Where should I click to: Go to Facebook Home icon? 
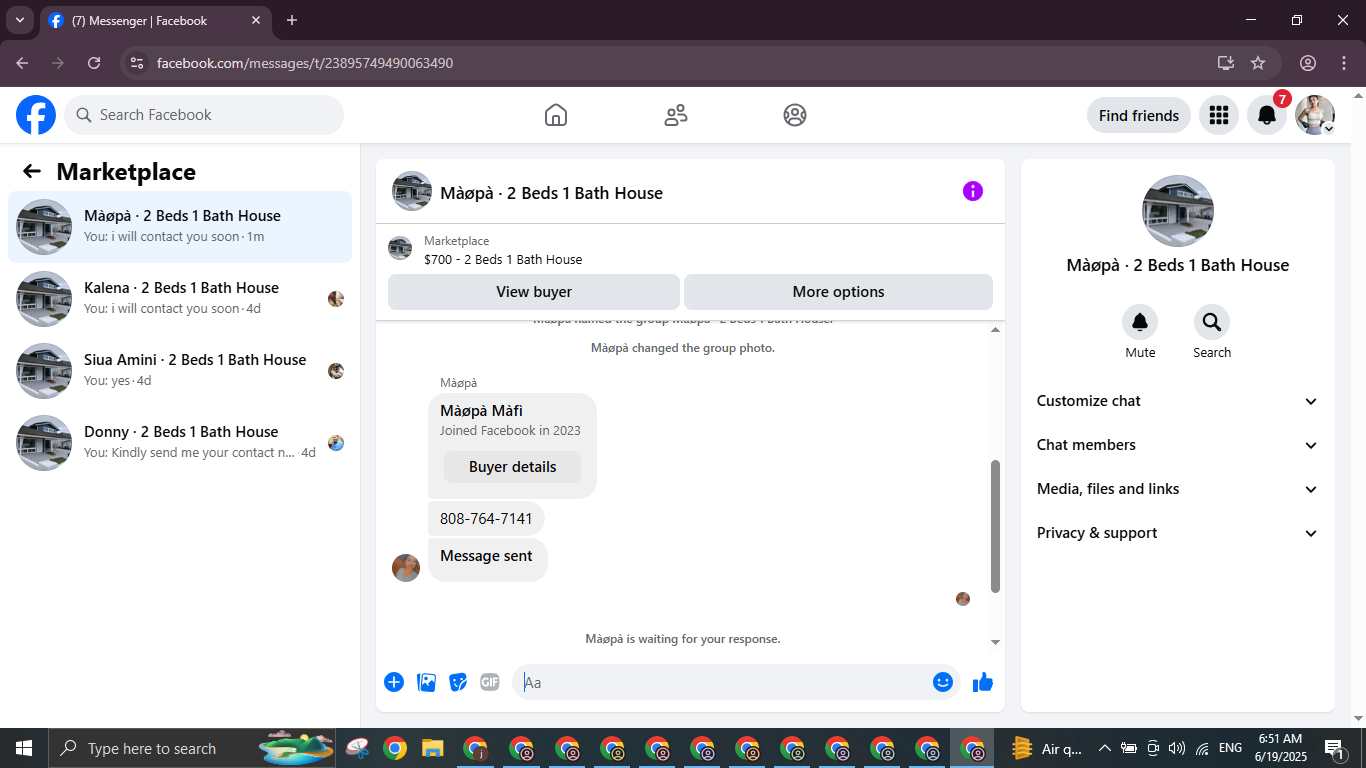tap(556, 115)
